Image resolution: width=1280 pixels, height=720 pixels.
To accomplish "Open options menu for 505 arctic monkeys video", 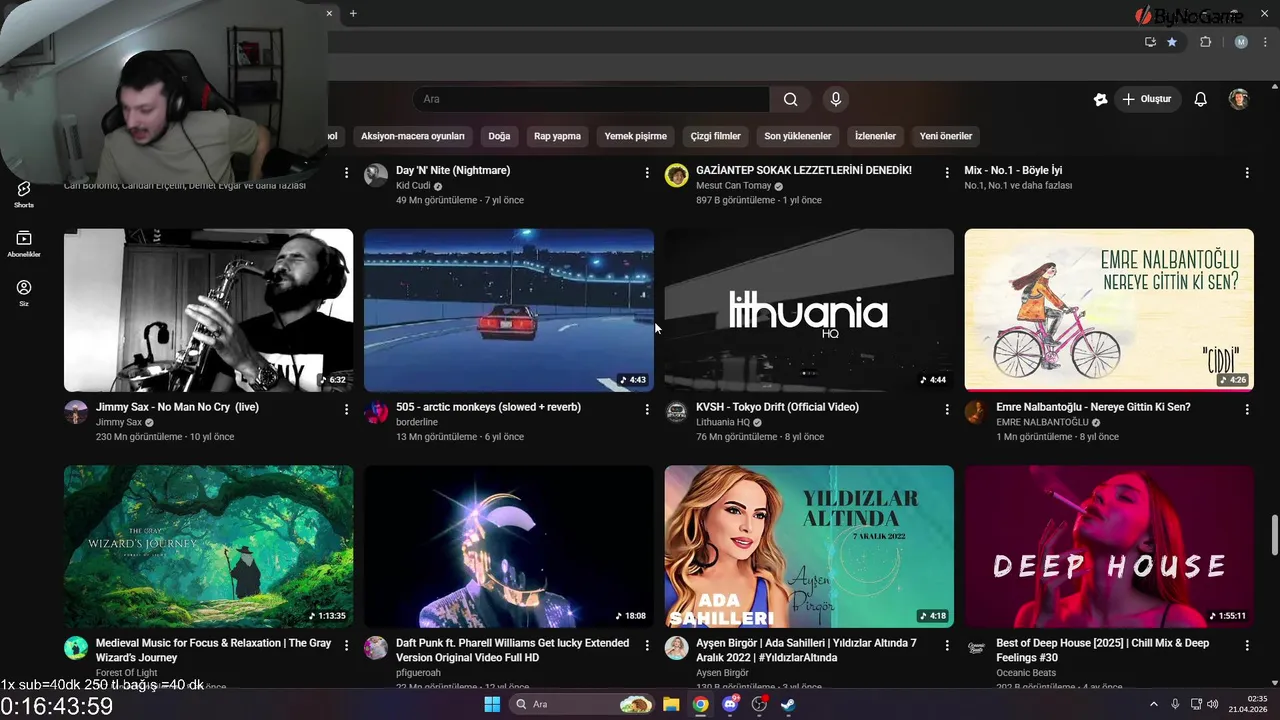I will [647, 409].
